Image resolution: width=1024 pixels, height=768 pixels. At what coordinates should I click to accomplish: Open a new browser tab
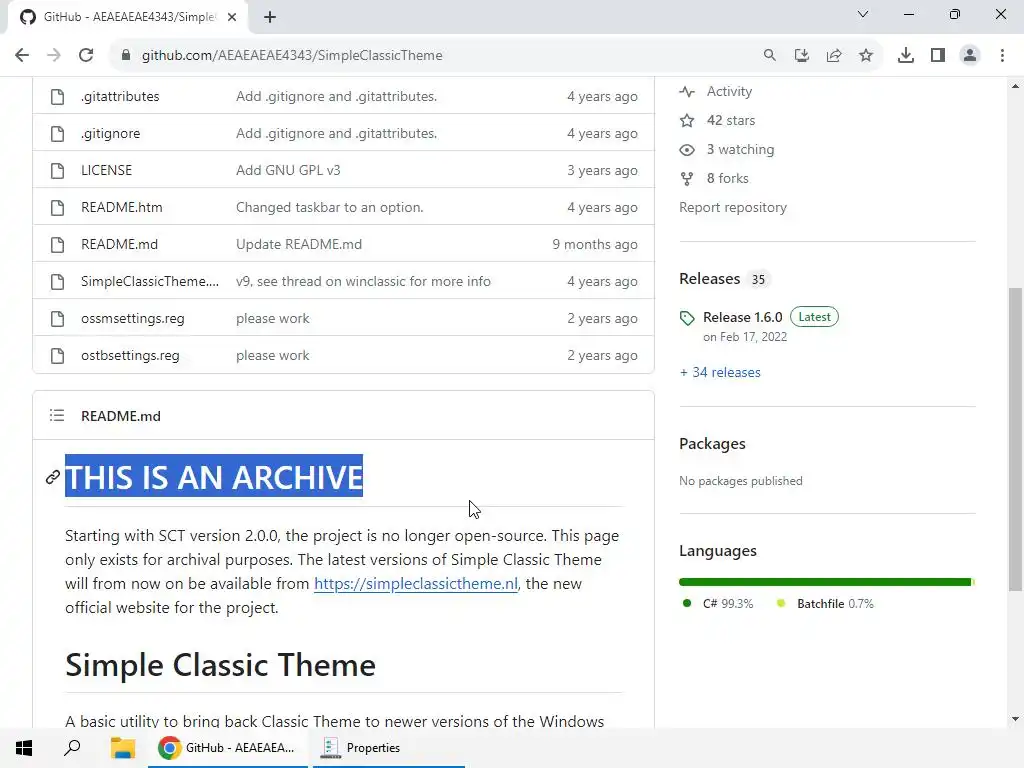pyautogui.click(x=270, y=17)
